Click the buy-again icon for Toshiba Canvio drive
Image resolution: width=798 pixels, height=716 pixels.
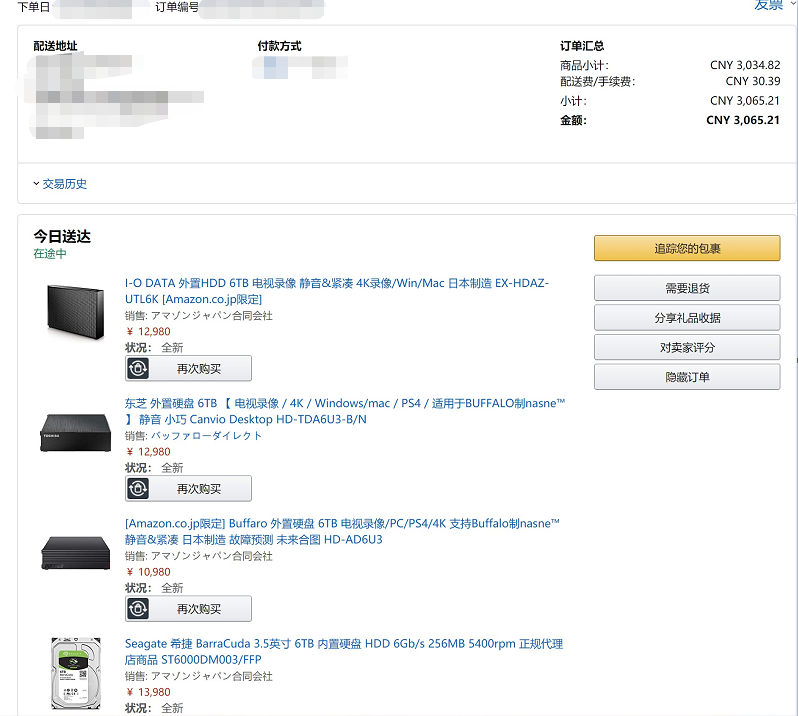tap(138, 488)
